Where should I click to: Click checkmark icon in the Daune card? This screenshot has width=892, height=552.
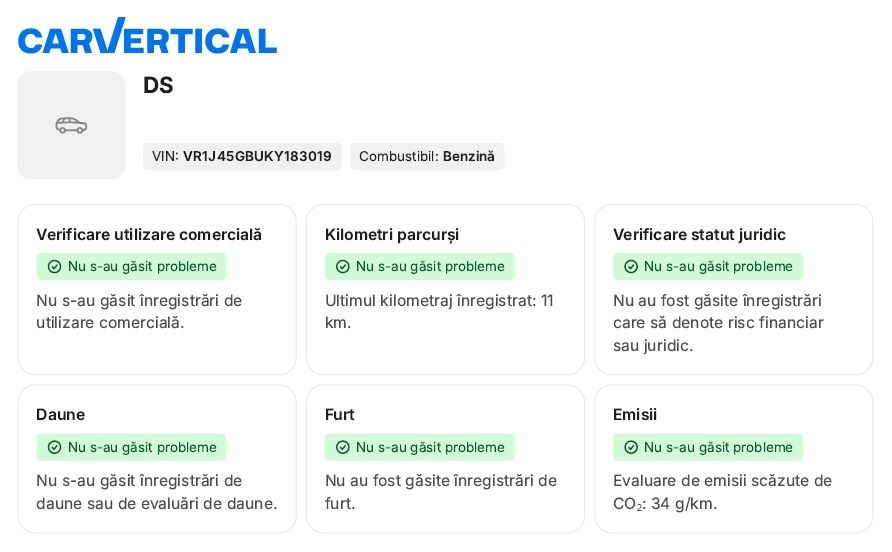click(54, 447)
